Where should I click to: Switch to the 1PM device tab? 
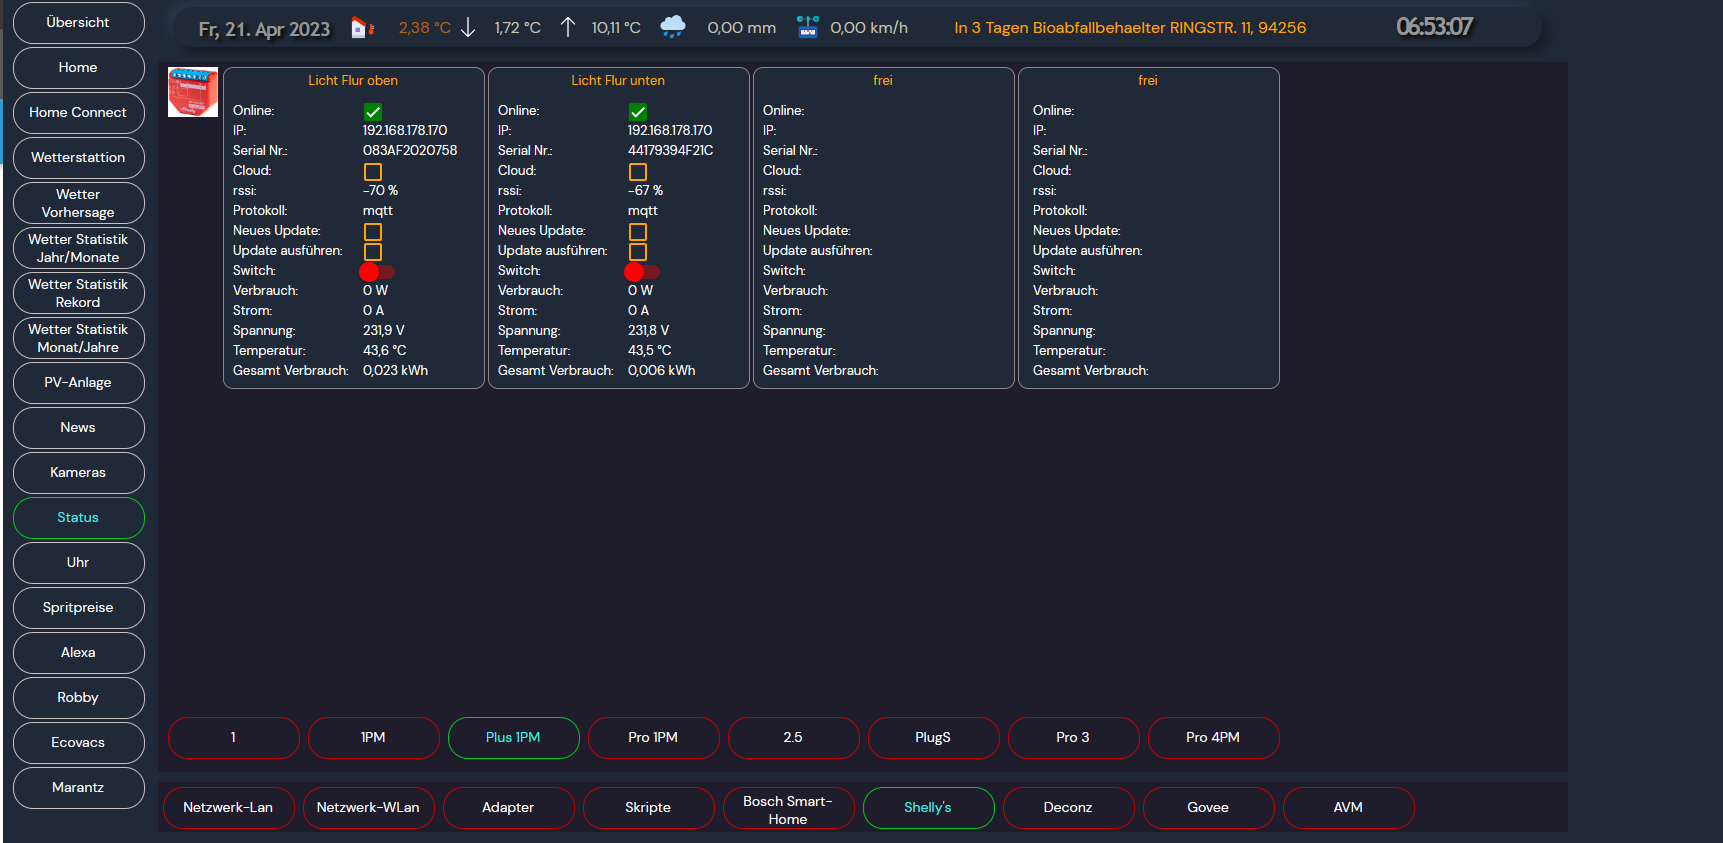click(373, 737)
